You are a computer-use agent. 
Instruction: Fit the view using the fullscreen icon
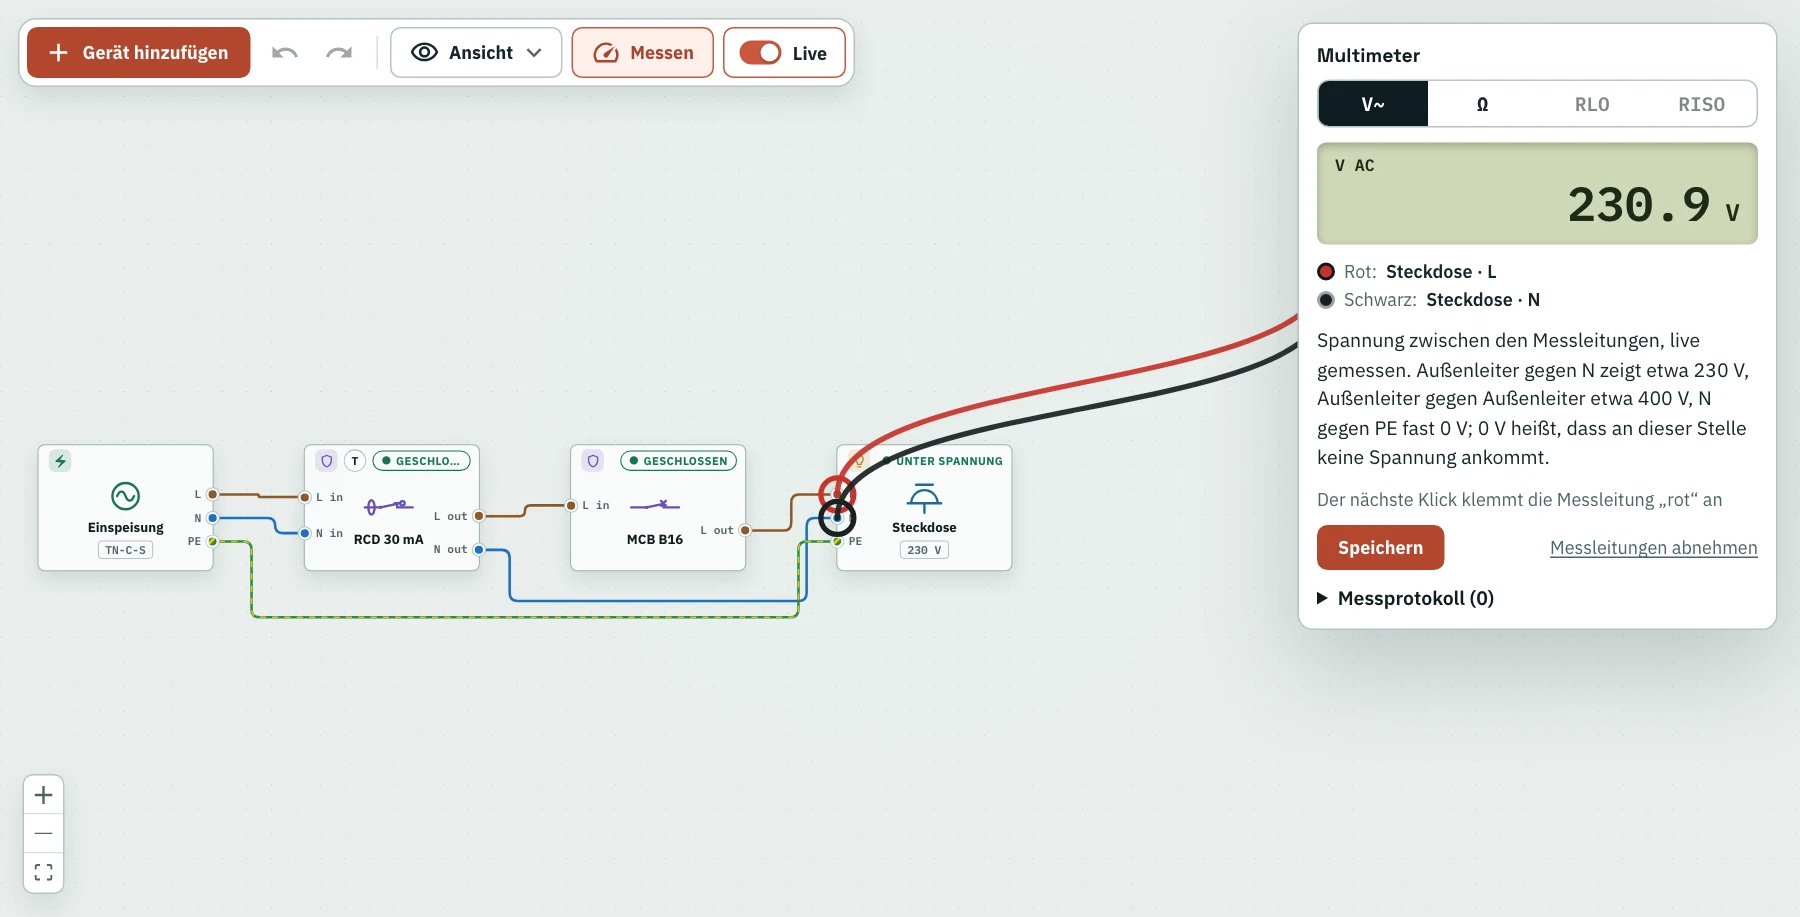click(43, 872)
